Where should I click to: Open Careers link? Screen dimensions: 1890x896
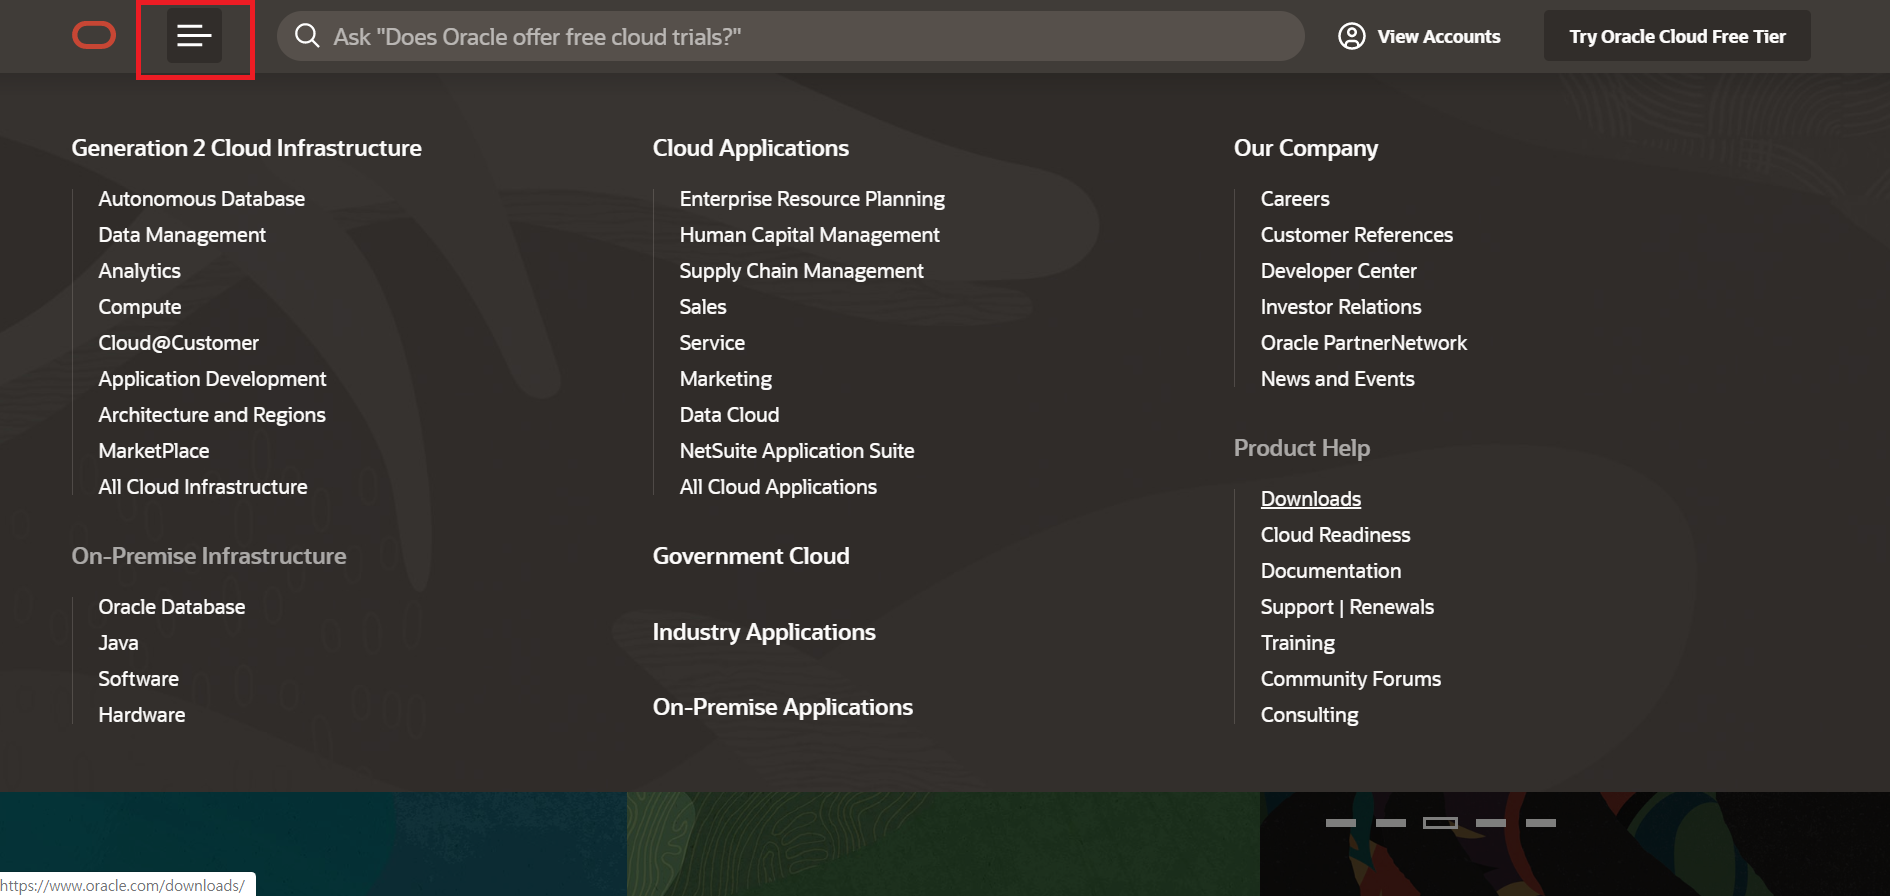[x=1294, y=199]
